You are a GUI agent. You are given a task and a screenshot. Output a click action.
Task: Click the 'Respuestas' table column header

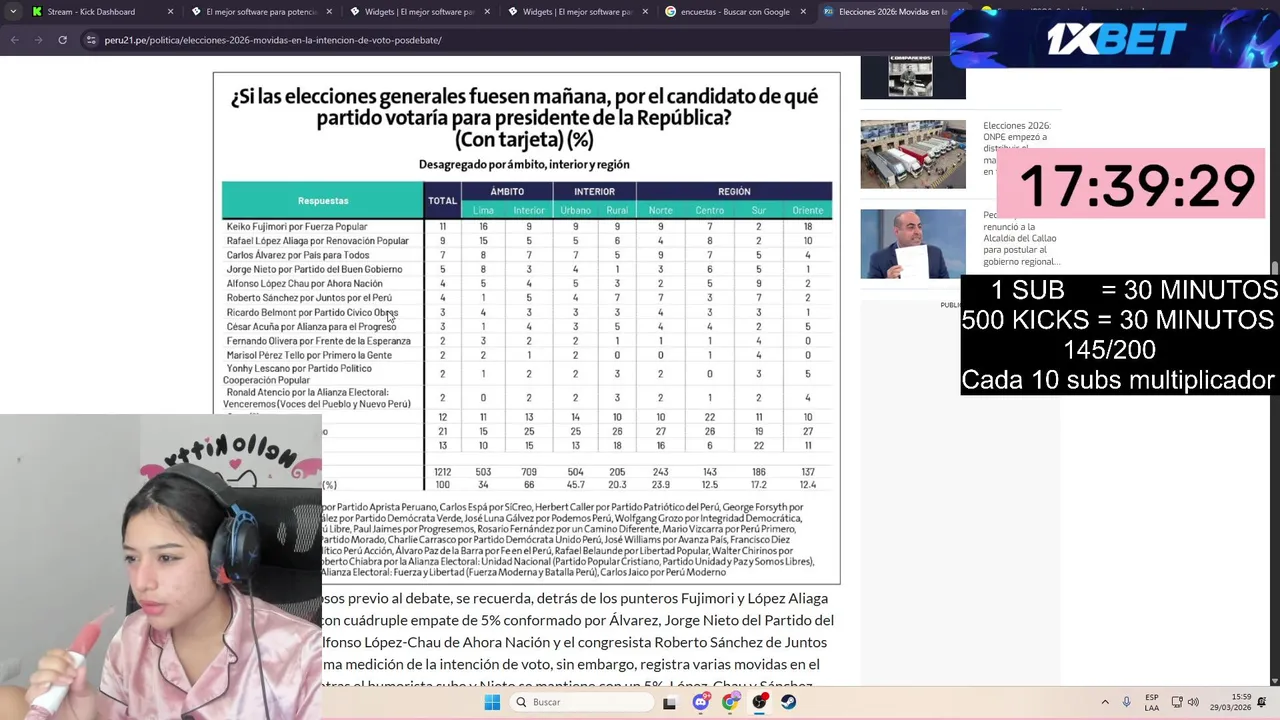[x=322, y=200]
